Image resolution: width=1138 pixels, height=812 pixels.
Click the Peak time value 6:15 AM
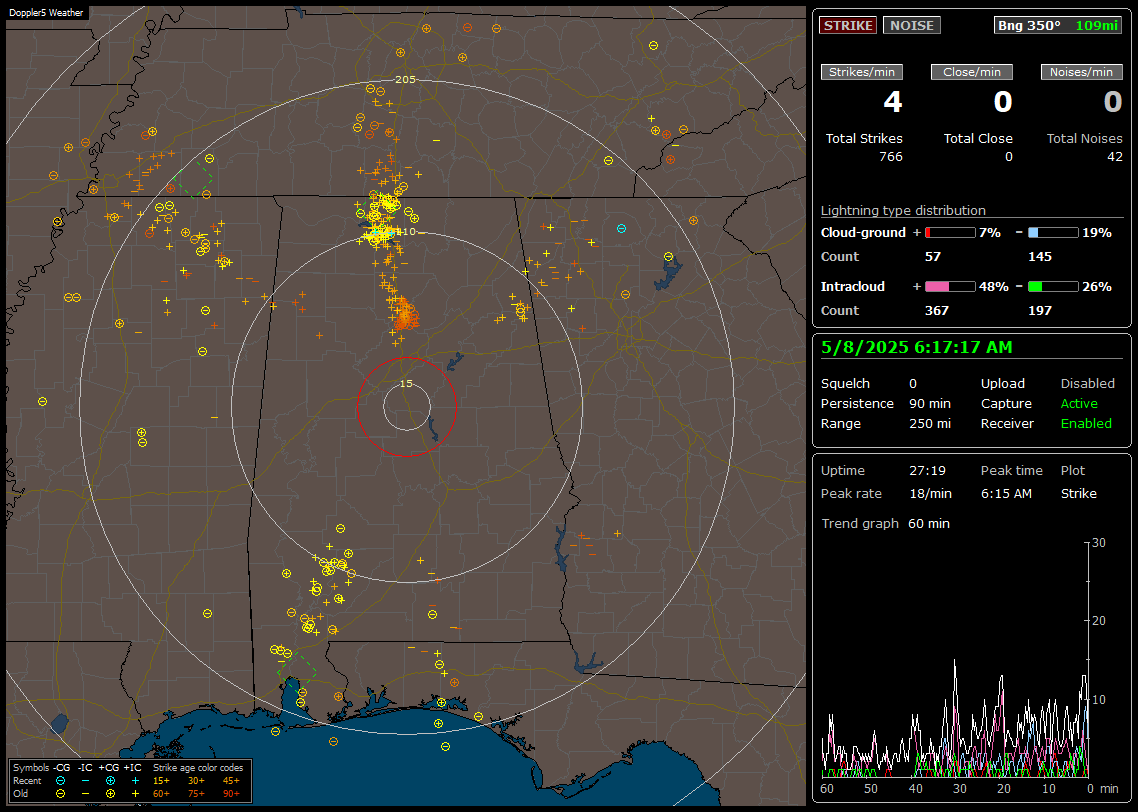point(1006,493)
